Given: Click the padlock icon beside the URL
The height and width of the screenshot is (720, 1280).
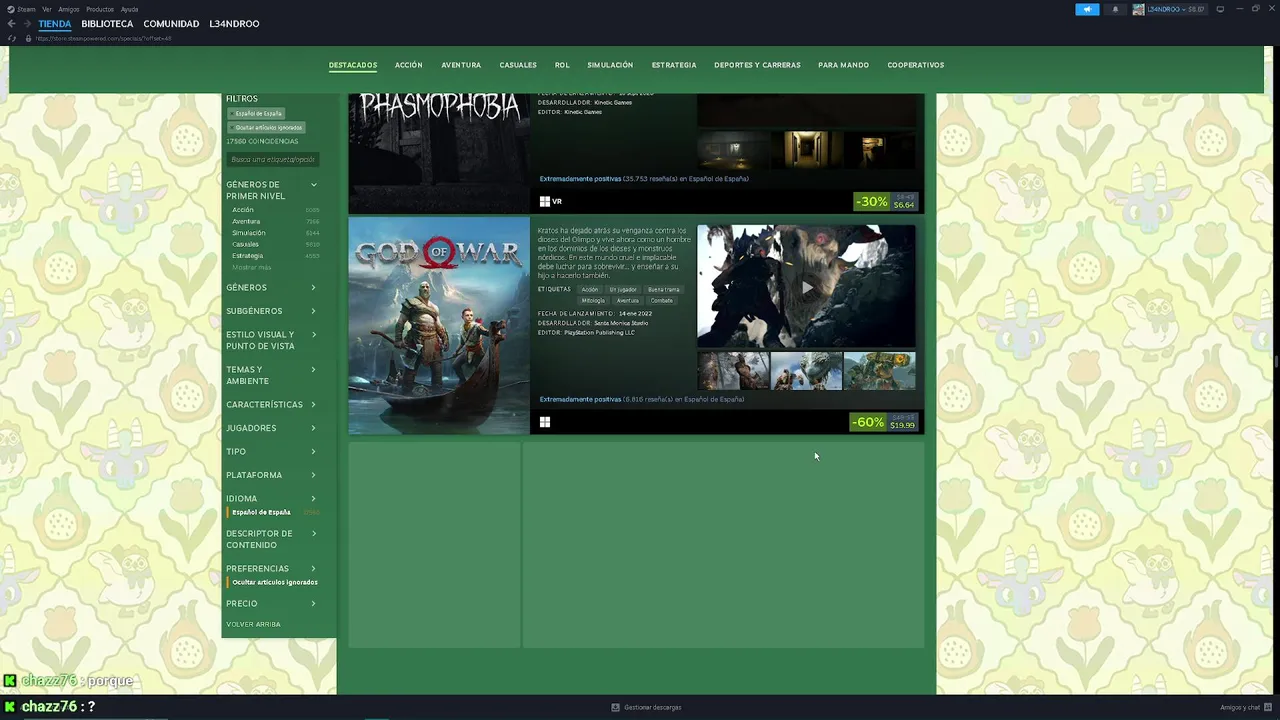Looking at the screenshot, I should tap(28, 38).
